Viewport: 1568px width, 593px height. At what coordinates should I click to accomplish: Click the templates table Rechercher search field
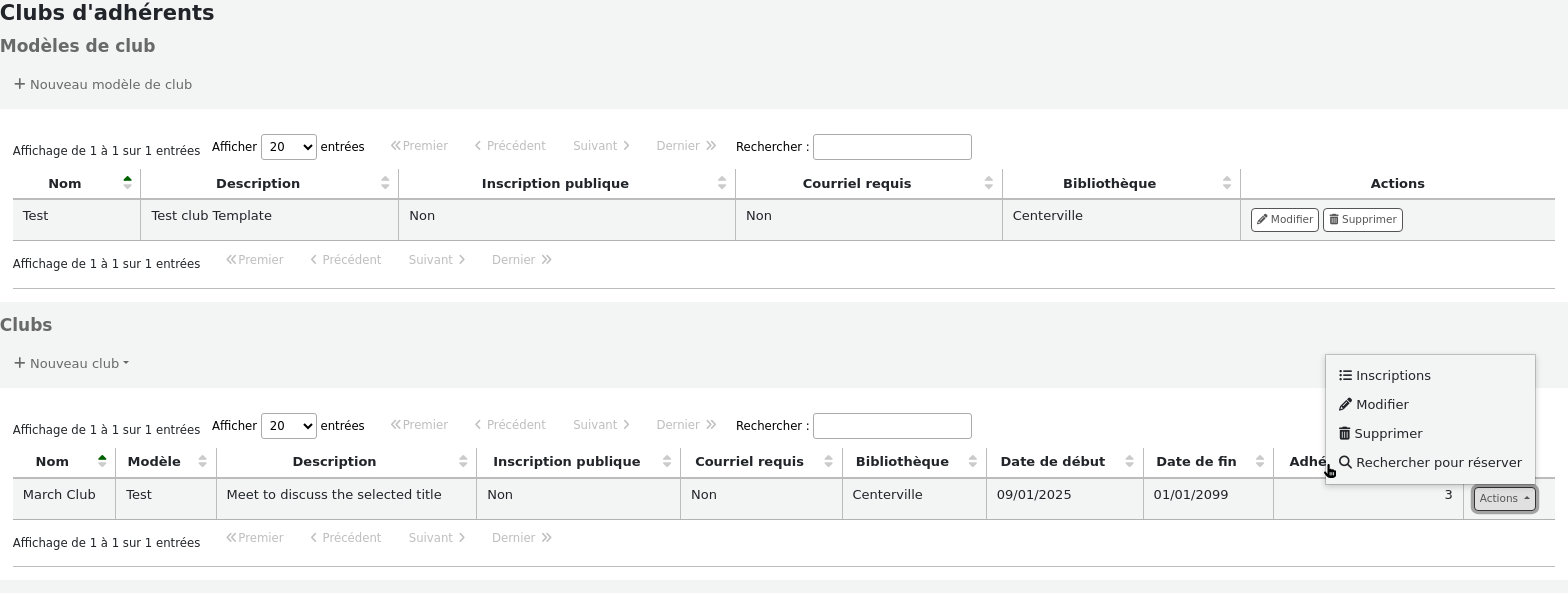click(x=892, y=147)
